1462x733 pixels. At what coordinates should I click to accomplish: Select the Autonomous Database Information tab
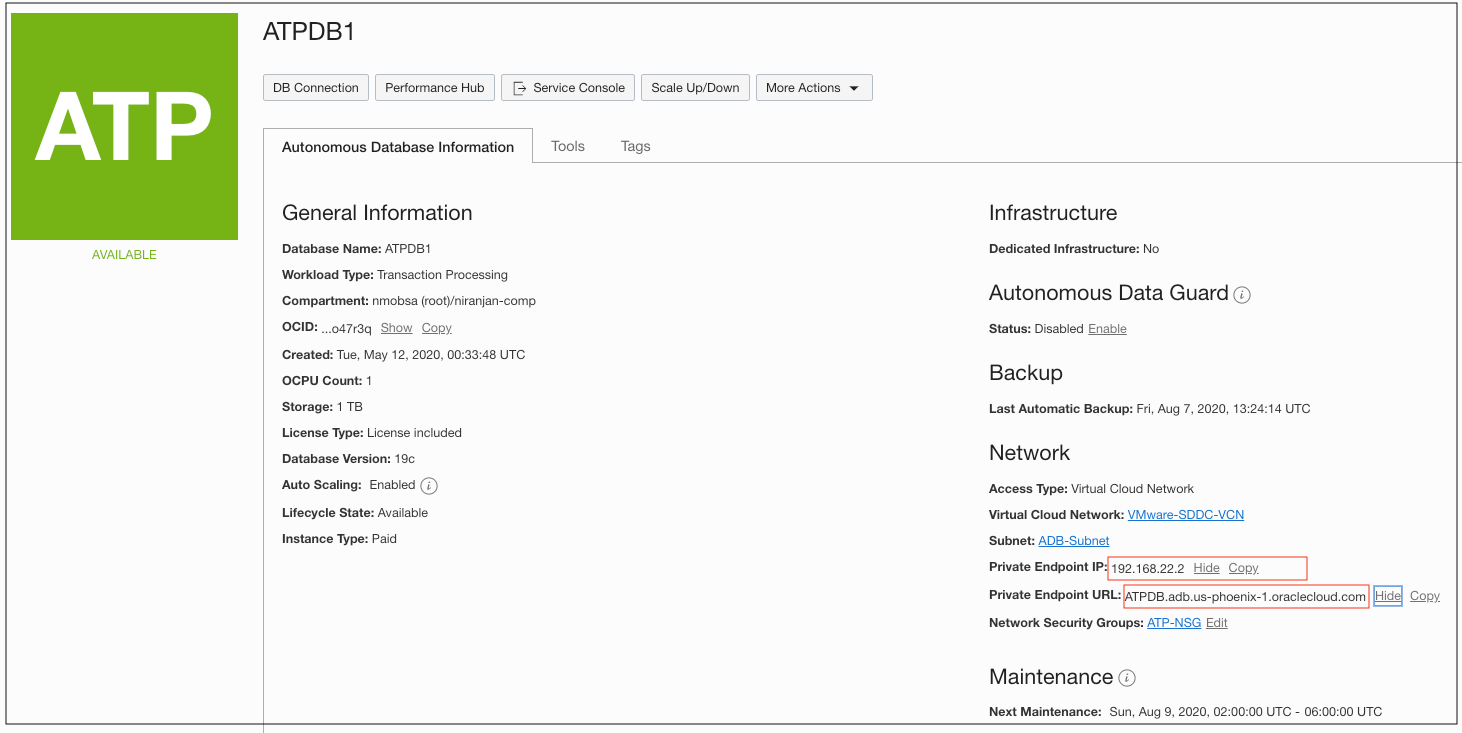398,147
